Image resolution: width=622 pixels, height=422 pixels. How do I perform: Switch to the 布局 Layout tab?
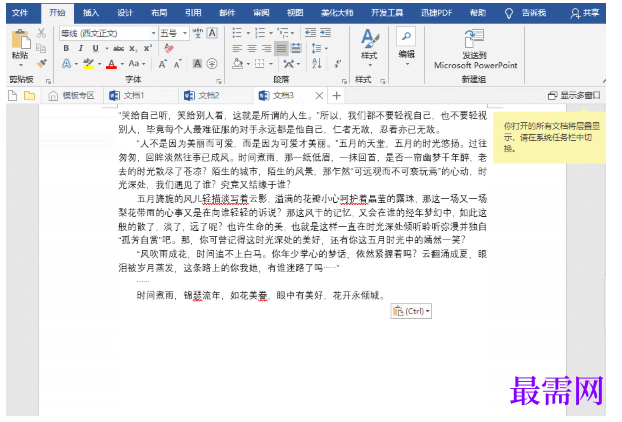tap(159, 13)
